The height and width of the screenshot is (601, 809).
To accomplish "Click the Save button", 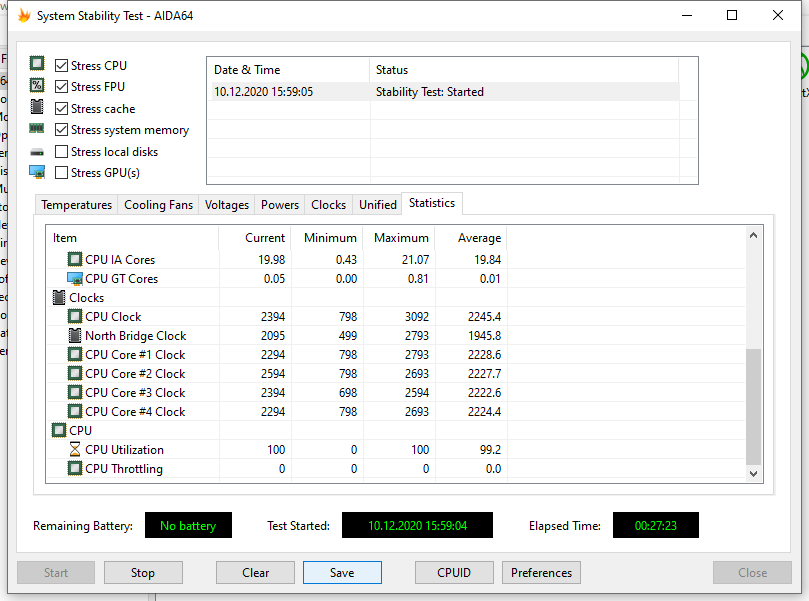I will (x=342, y=573).
